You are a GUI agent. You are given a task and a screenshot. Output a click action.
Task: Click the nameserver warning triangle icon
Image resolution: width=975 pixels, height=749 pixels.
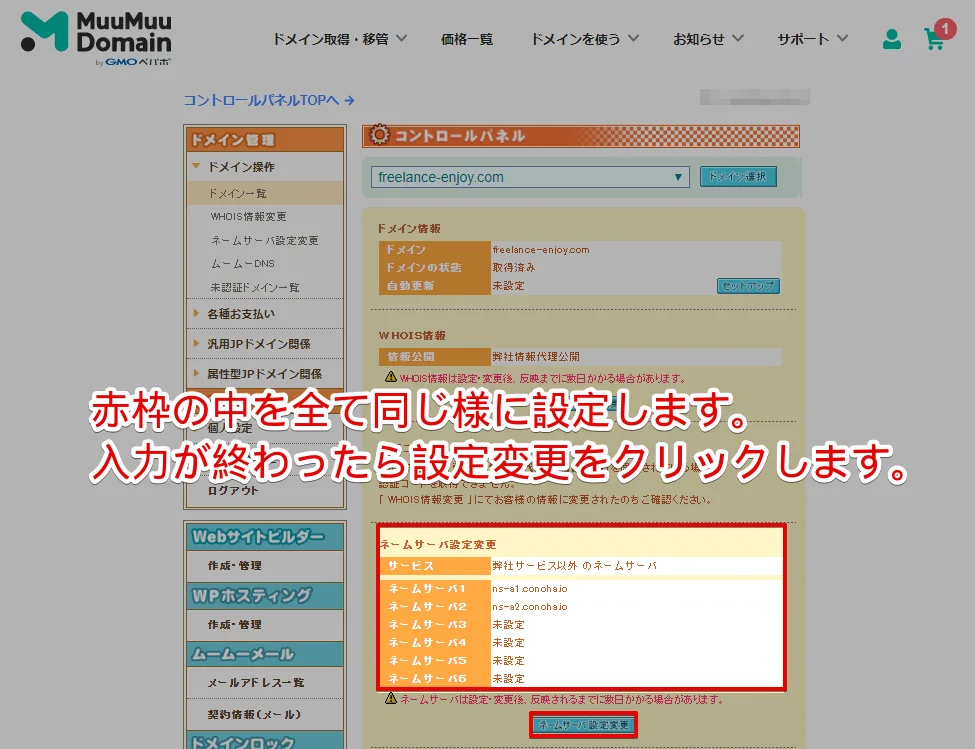click(390, 699)
